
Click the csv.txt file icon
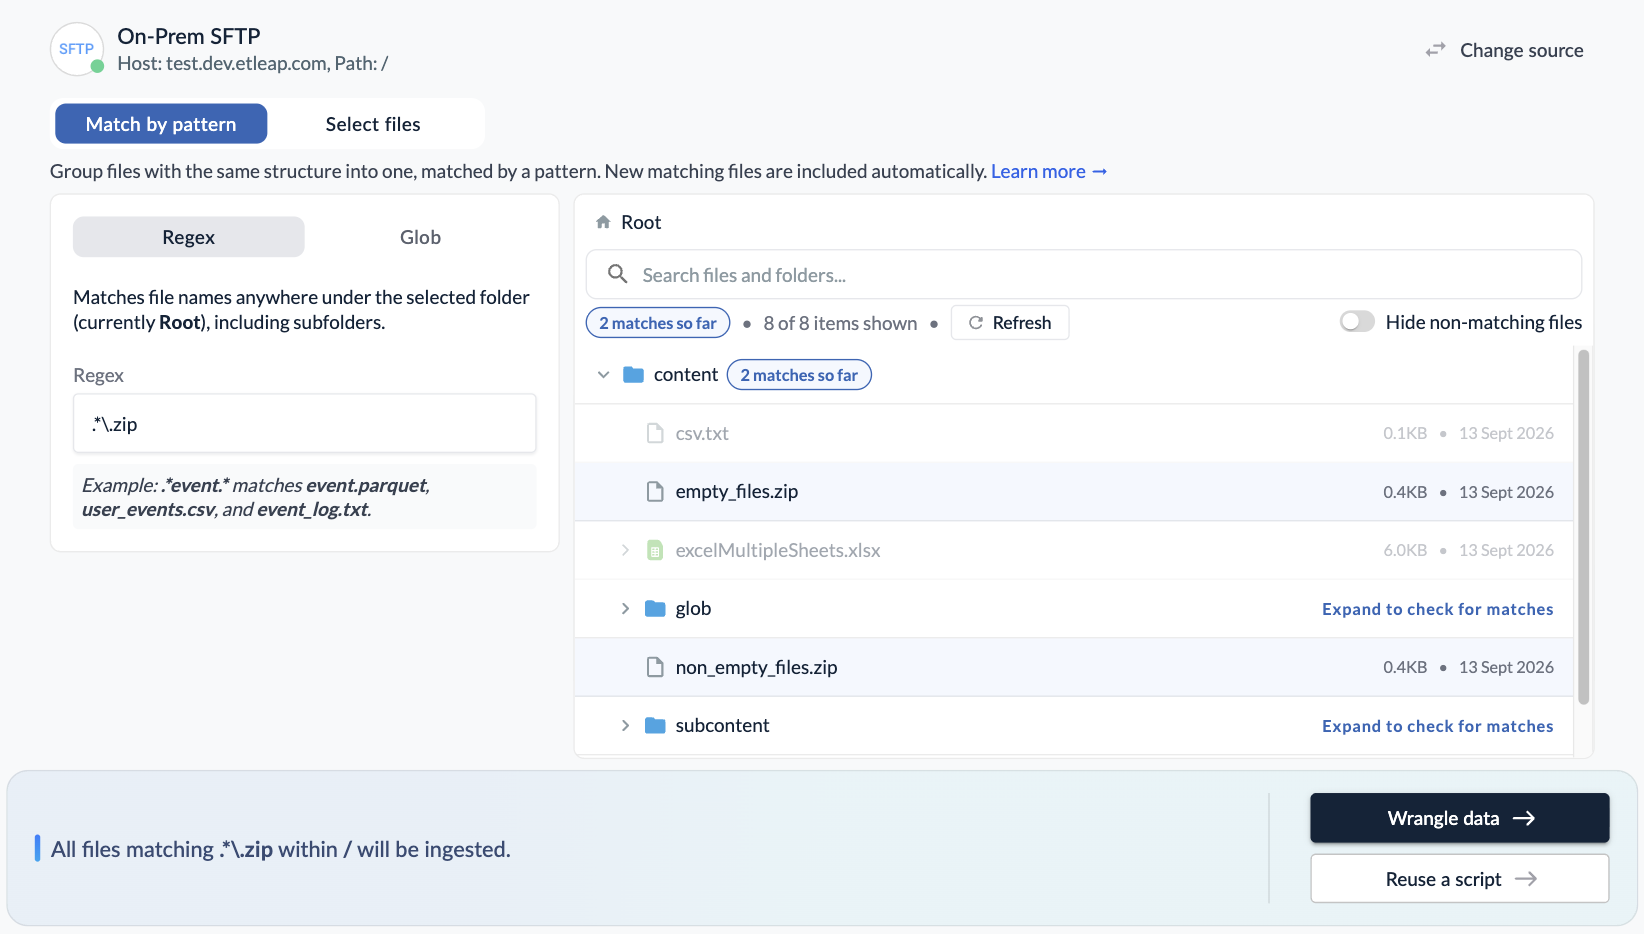pos(655,433)
